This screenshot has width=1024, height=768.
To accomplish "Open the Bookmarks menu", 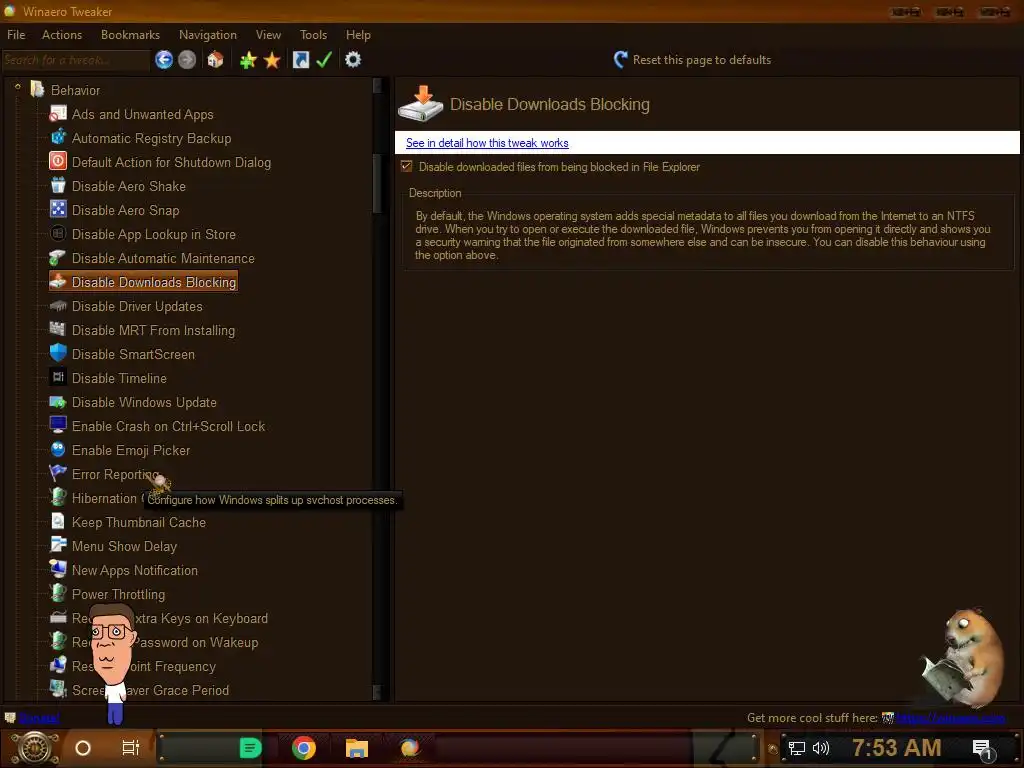I will coord(130,35).
